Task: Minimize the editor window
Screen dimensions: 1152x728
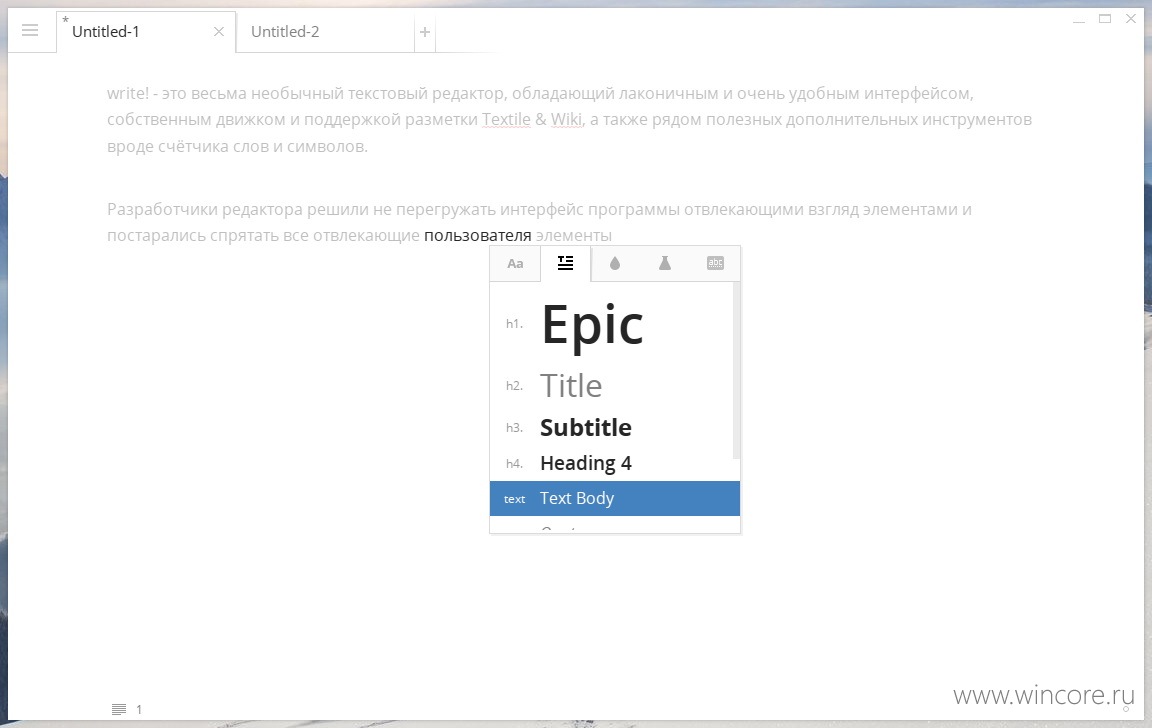Action: 1079,20
